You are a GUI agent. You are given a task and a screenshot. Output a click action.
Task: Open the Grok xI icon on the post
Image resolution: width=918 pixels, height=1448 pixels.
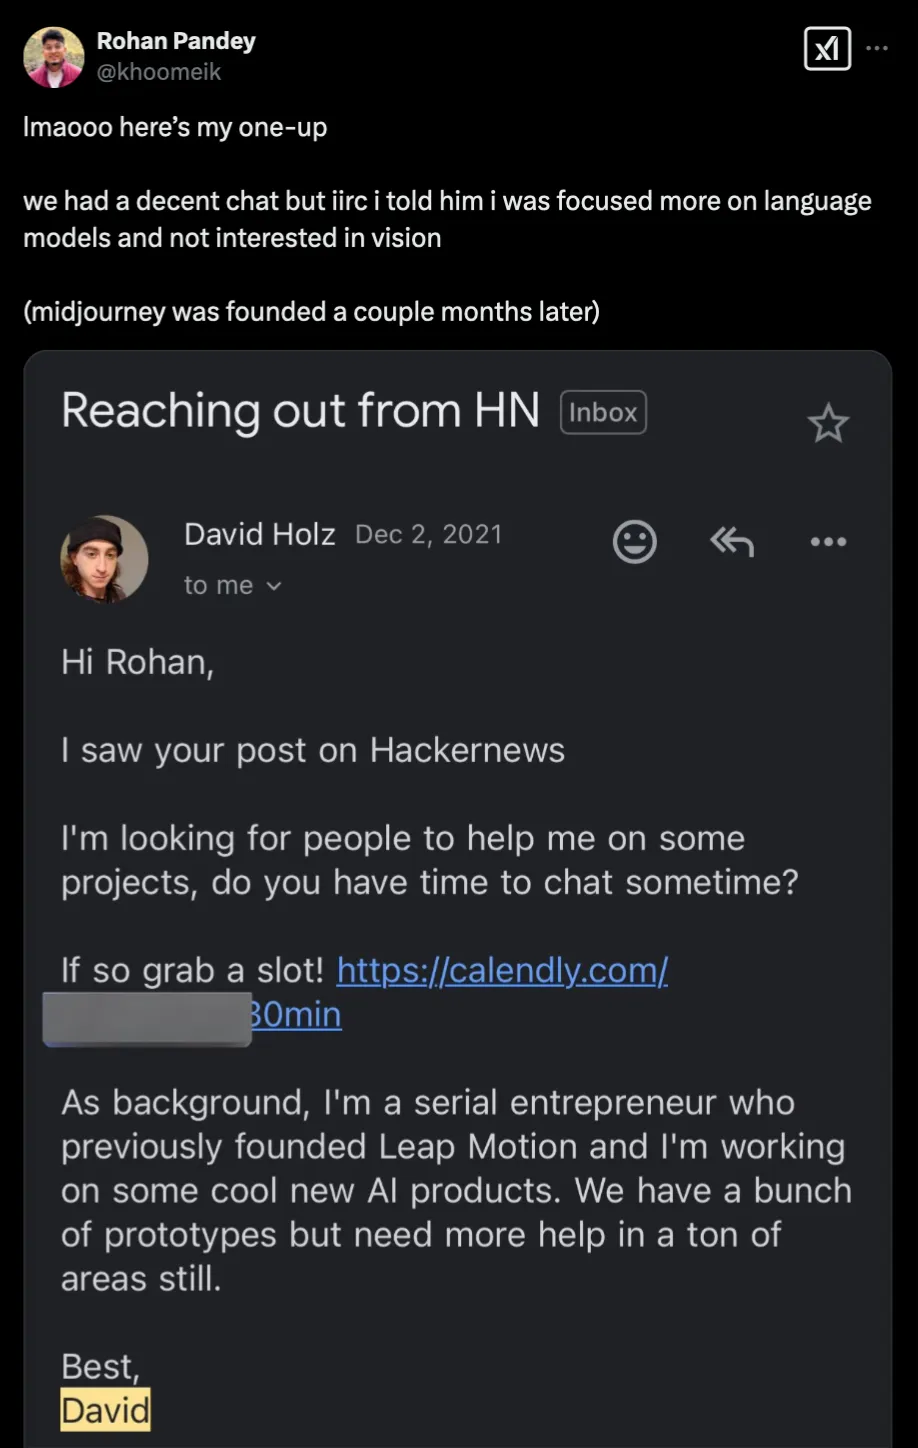pyautogui.click(x=827, y=48)
